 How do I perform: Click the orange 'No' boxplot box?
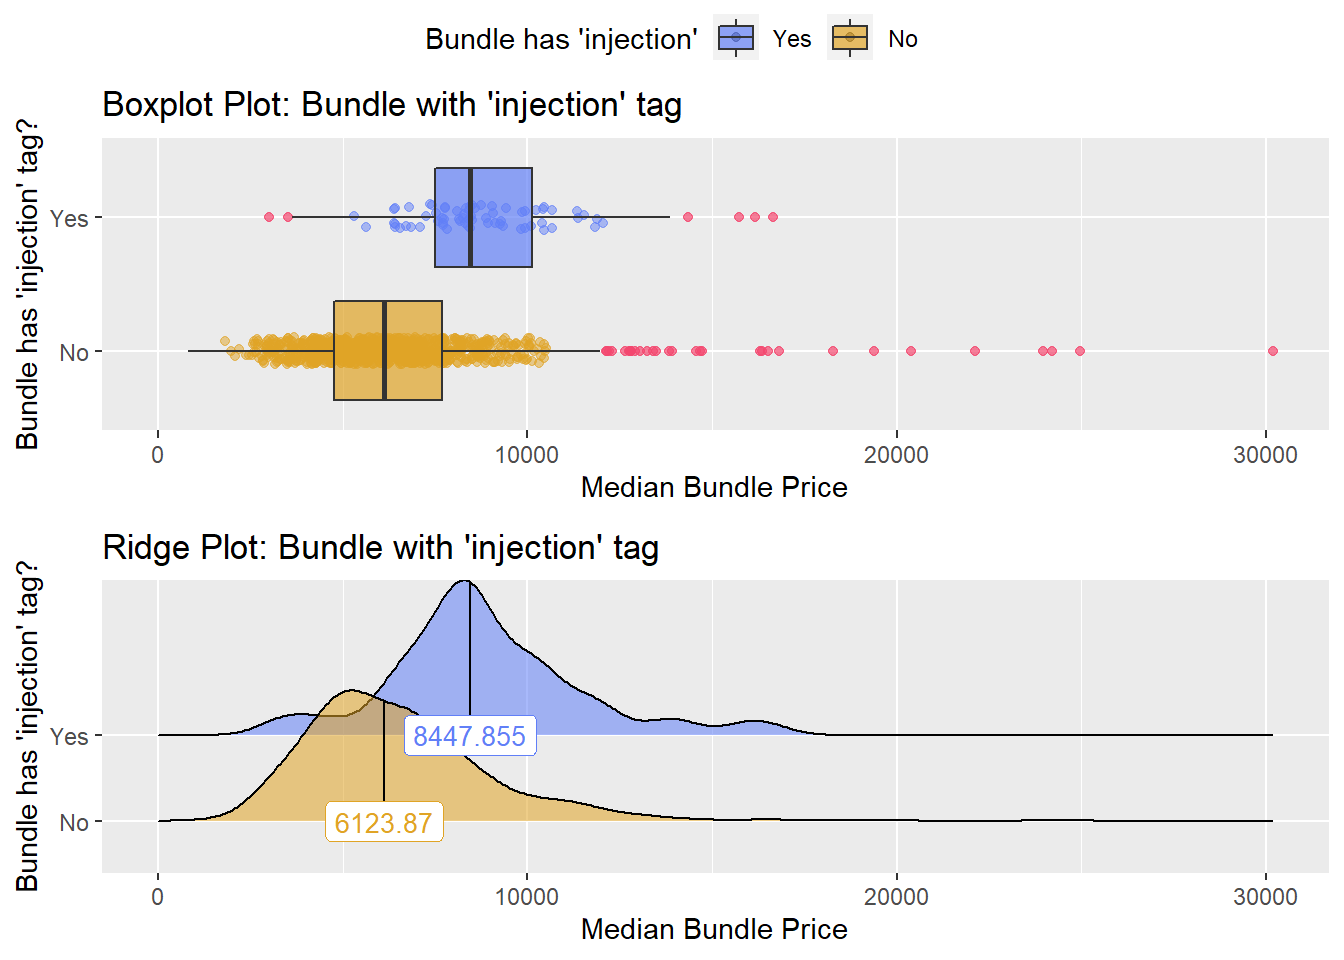pyautogui.click(x=388, y=350)
